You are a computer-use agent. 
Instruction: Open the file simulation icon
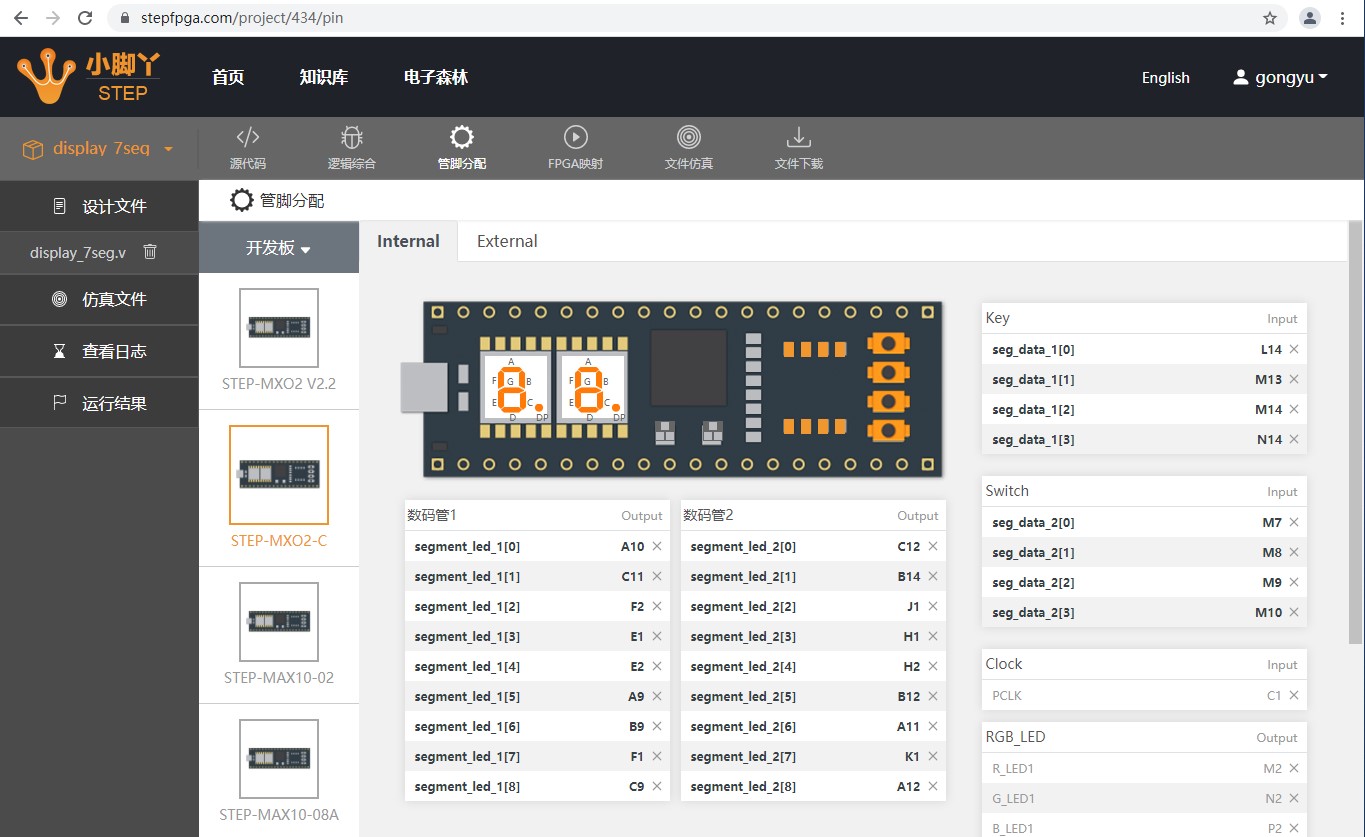click(688, 138)
